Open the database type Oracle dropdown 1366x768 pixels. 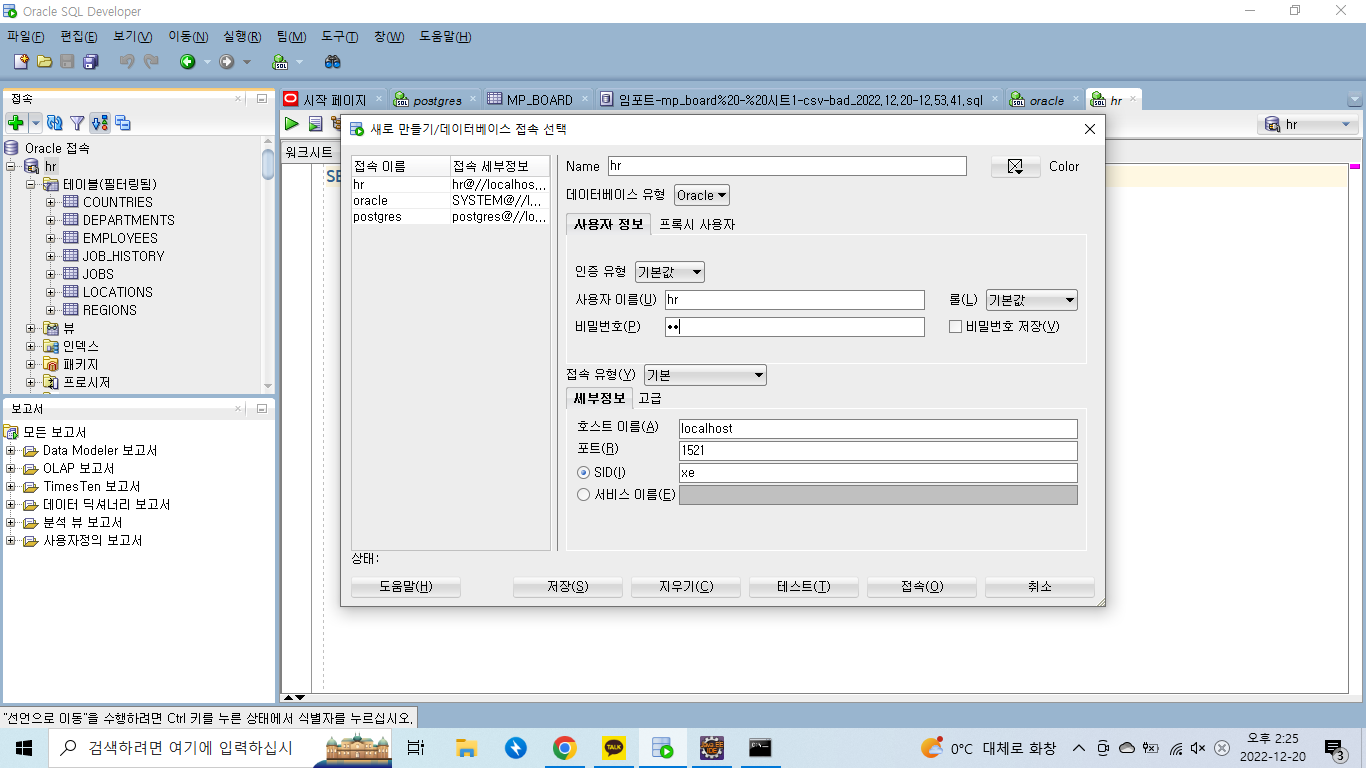[702, 195]
